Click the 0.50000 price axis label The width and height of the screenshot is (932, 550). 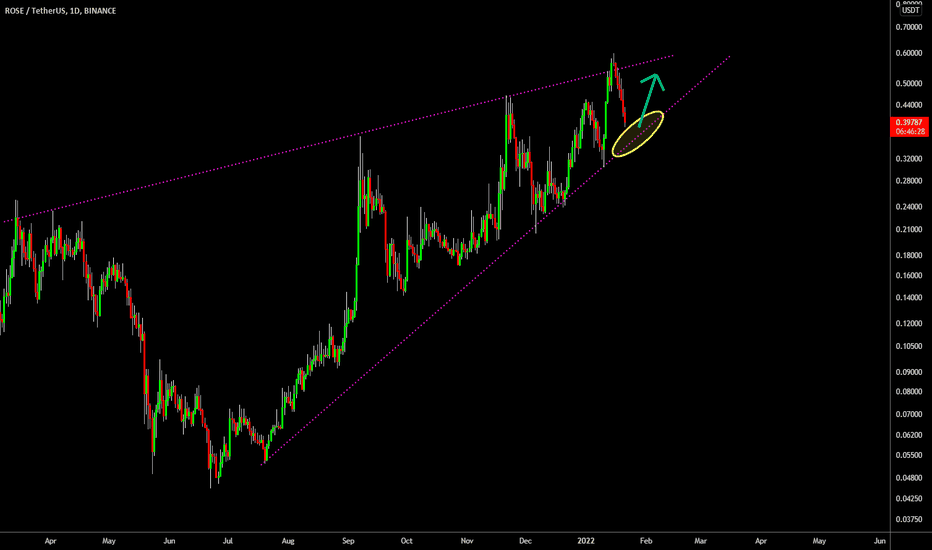pos(909,83)
